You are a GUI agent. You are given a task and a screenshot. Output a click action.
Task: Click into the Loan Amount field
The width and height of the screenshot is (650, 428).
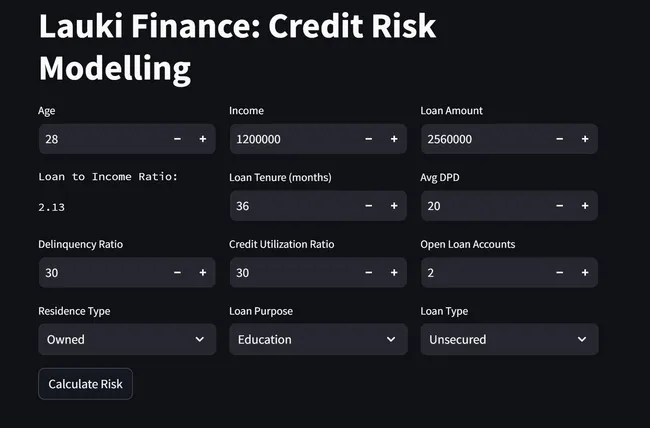pos(482,139)
